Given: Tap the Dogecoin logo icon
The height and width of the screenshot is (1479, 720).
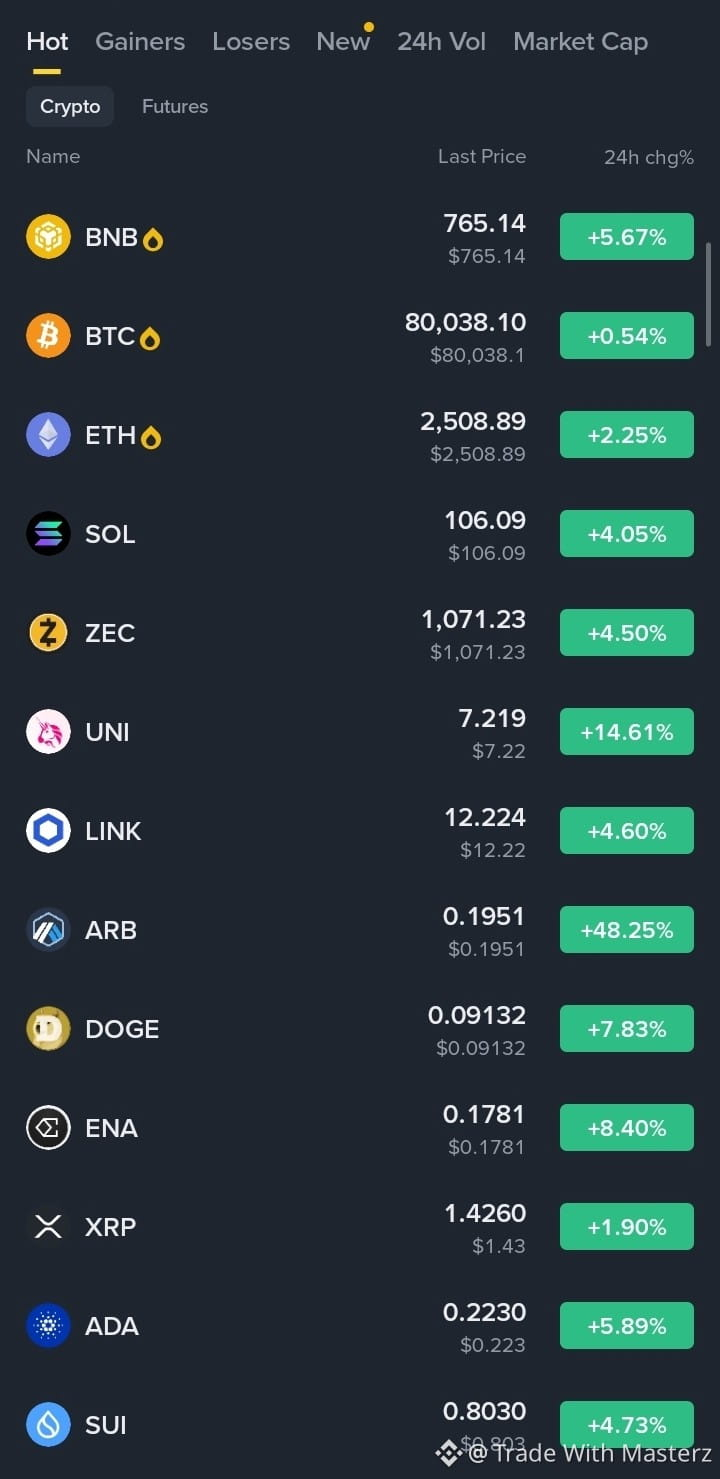Looking at the screenshot, I should click(48, 1029).
